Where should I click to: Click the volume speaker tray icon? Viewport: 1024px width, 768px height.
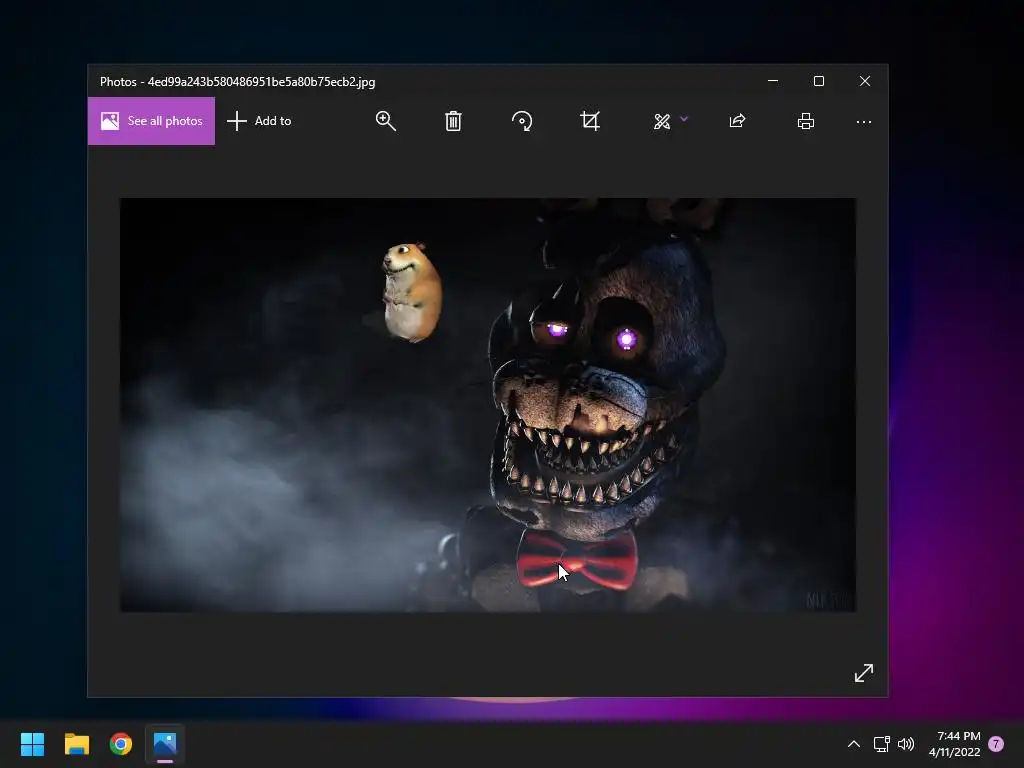[906, 744]
